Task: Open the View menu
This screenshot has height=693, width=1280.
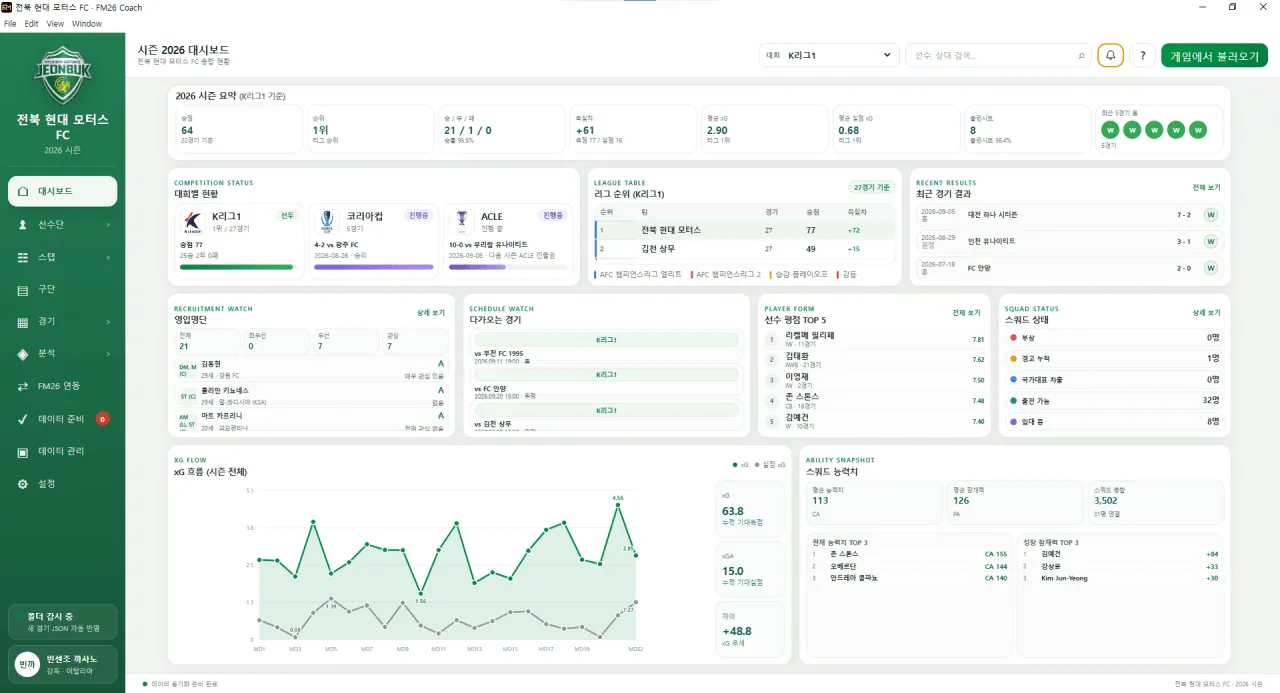Action: coord(55,23)
